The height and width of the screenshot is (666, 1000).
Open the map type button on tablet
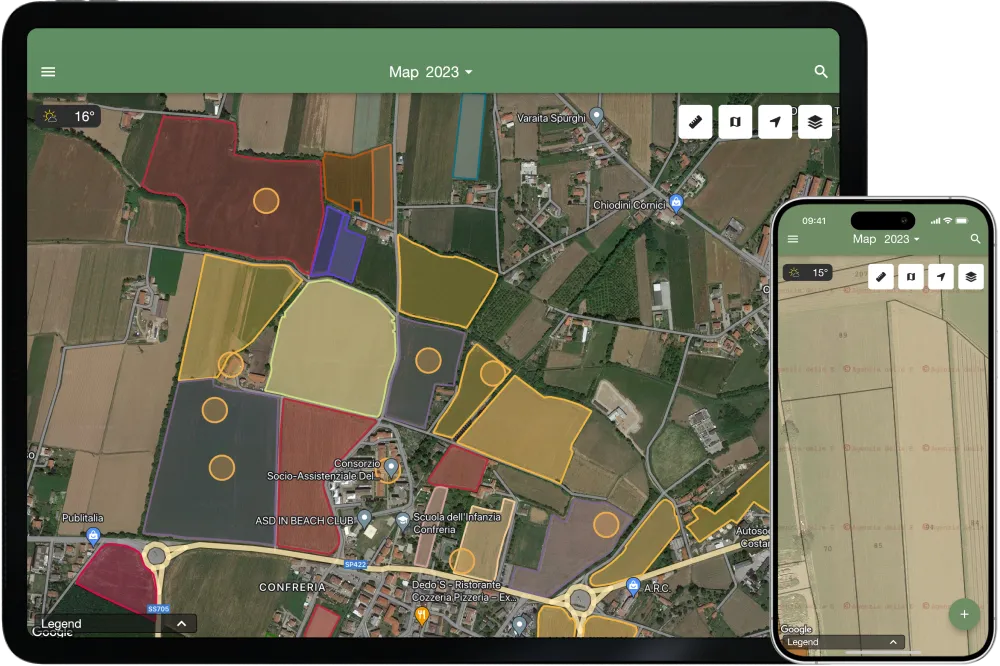pyautogui.click(x=735, y=122)
